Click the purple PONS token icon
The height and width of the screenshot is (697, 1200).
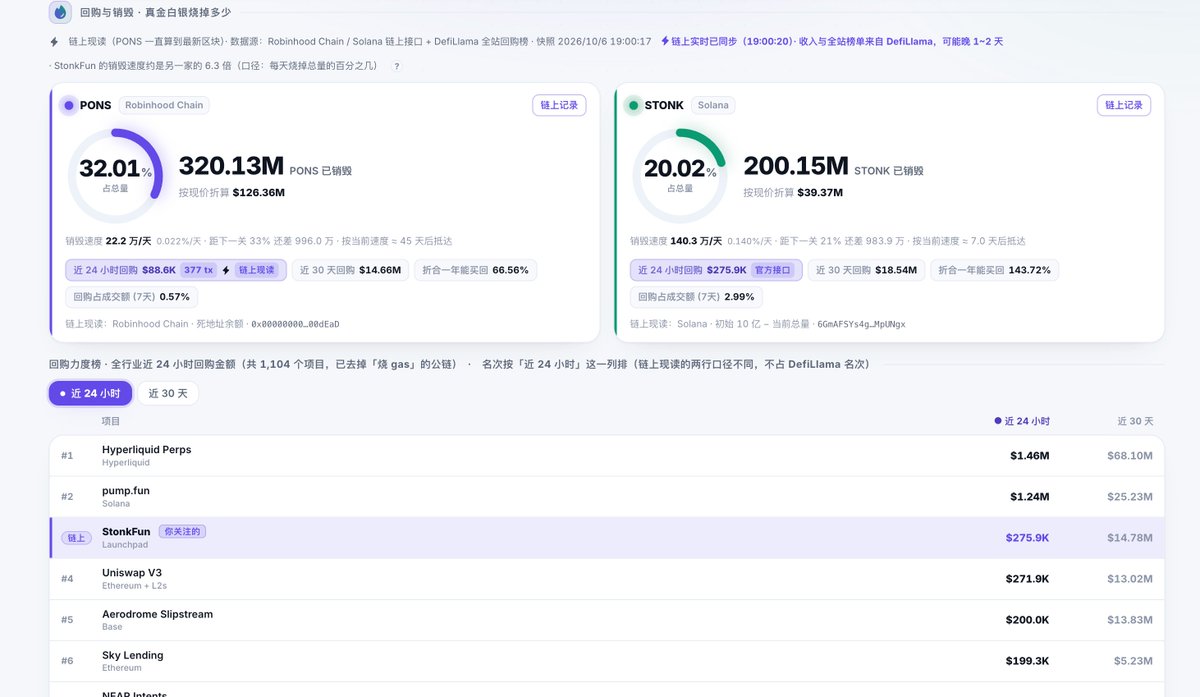[69, 105]
